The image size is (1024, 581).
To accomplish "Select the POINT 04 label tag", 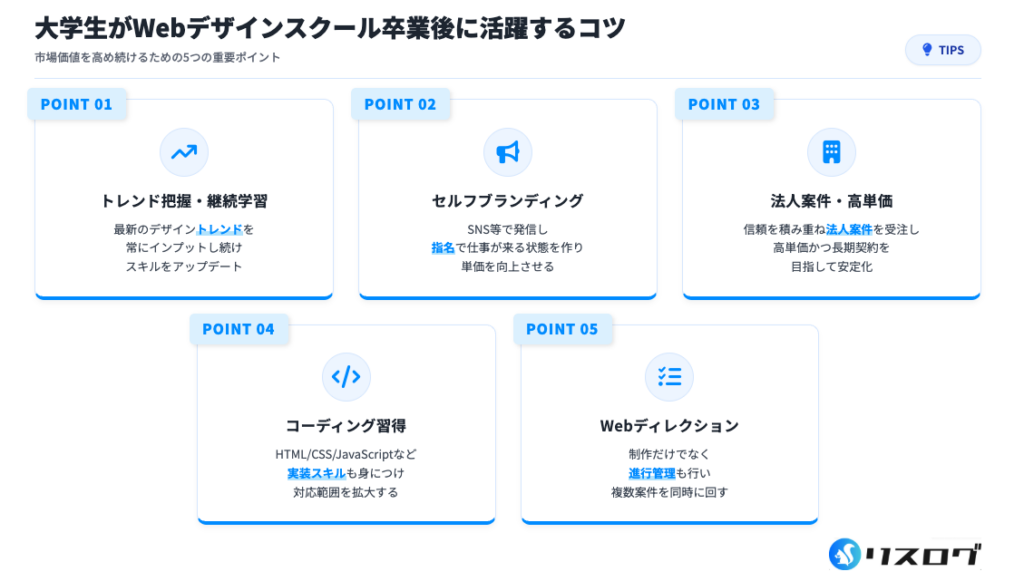I will [x=238, y=329].
